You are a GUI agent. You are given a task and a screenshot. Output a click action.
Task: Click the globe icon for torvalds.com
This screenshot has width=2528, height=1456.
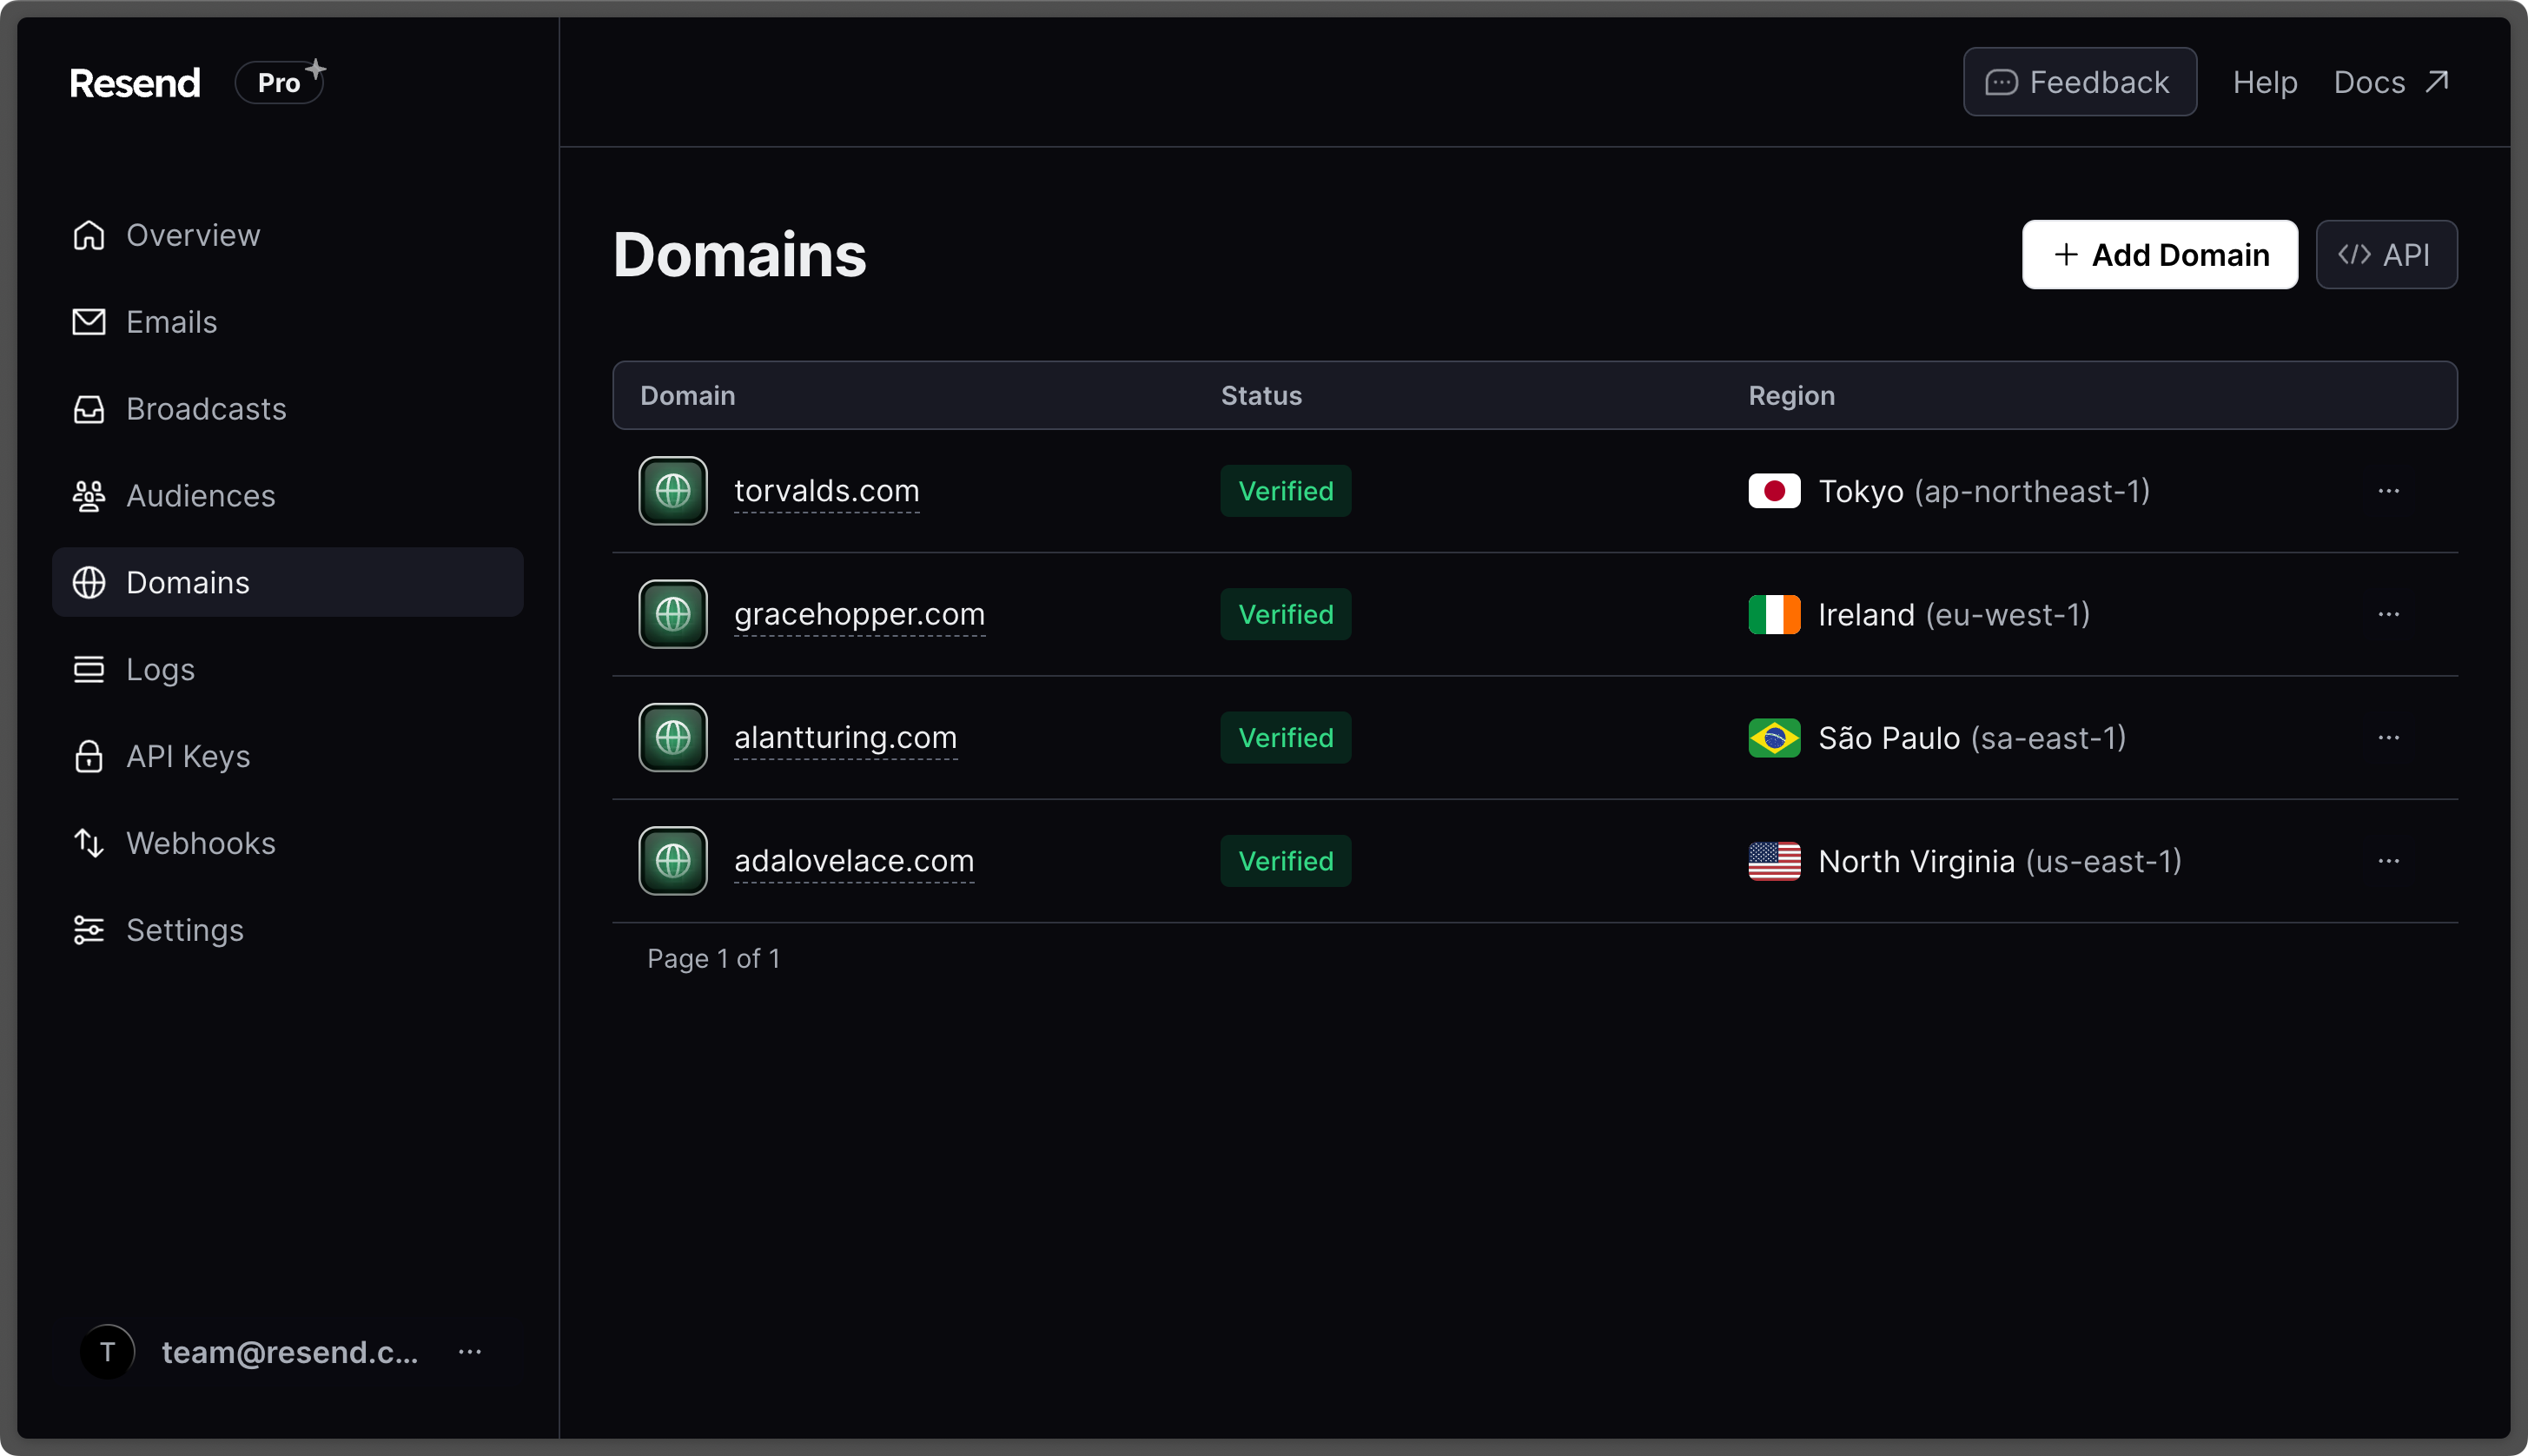673,489
